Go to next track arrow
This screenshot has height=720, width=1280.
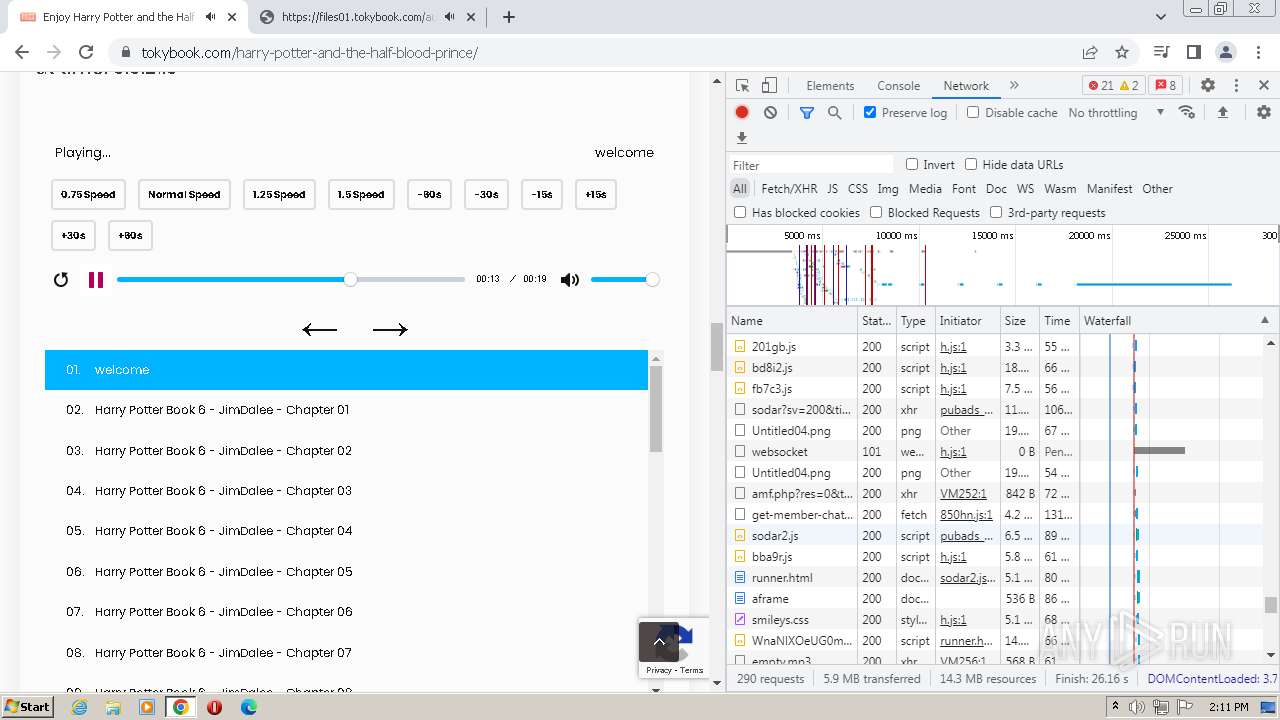click(x=390, y=330)
